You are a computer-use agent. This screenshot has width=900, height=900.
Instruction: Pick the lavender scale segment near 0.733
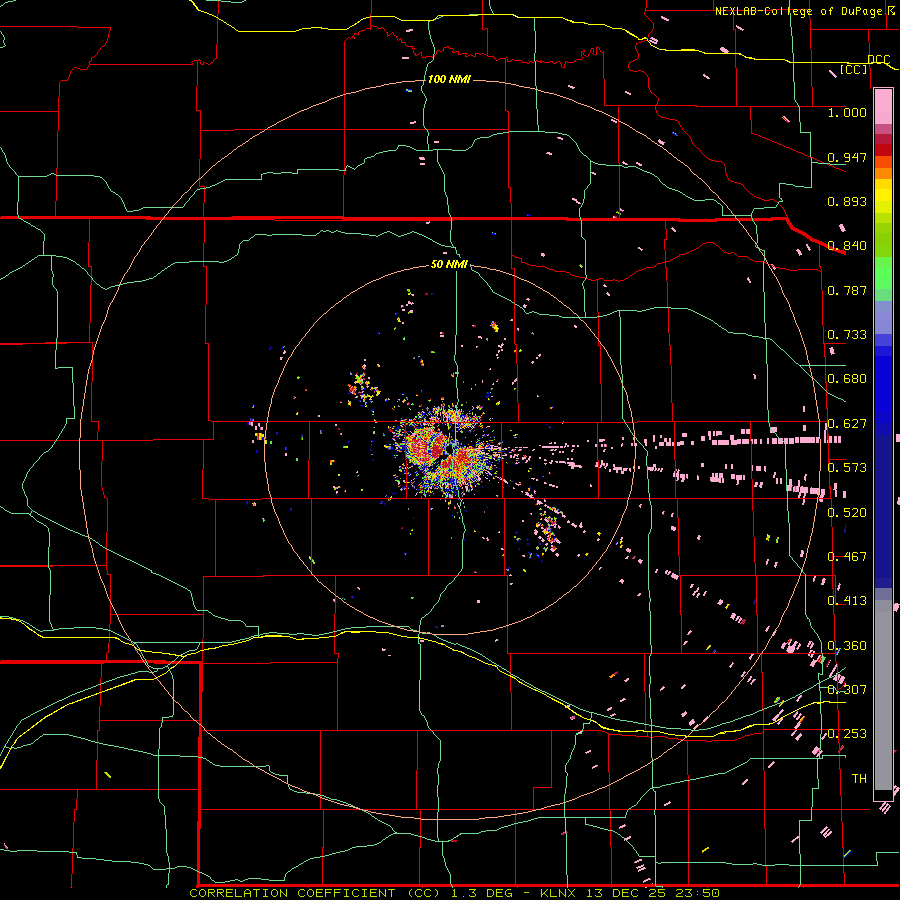pos(883,317)
